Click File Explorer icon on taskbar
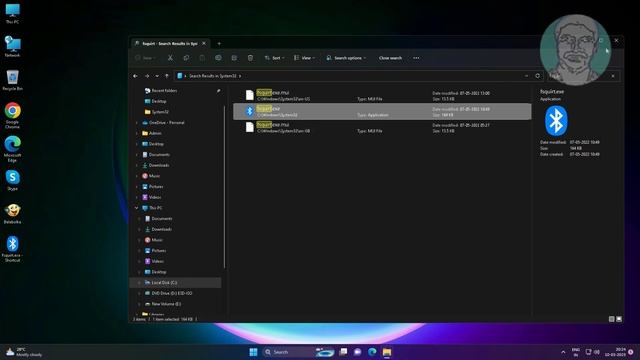640x360 pixels. [387, 352]
